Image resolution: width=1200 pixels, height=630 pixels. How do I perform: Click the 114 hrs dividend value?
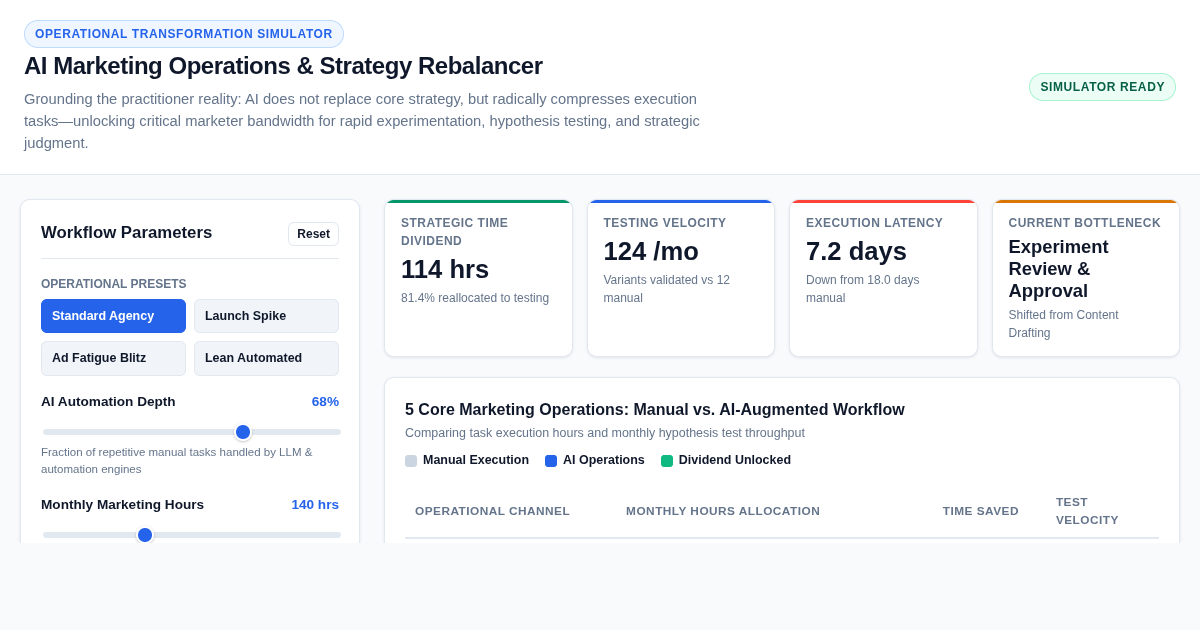[445, 269]
